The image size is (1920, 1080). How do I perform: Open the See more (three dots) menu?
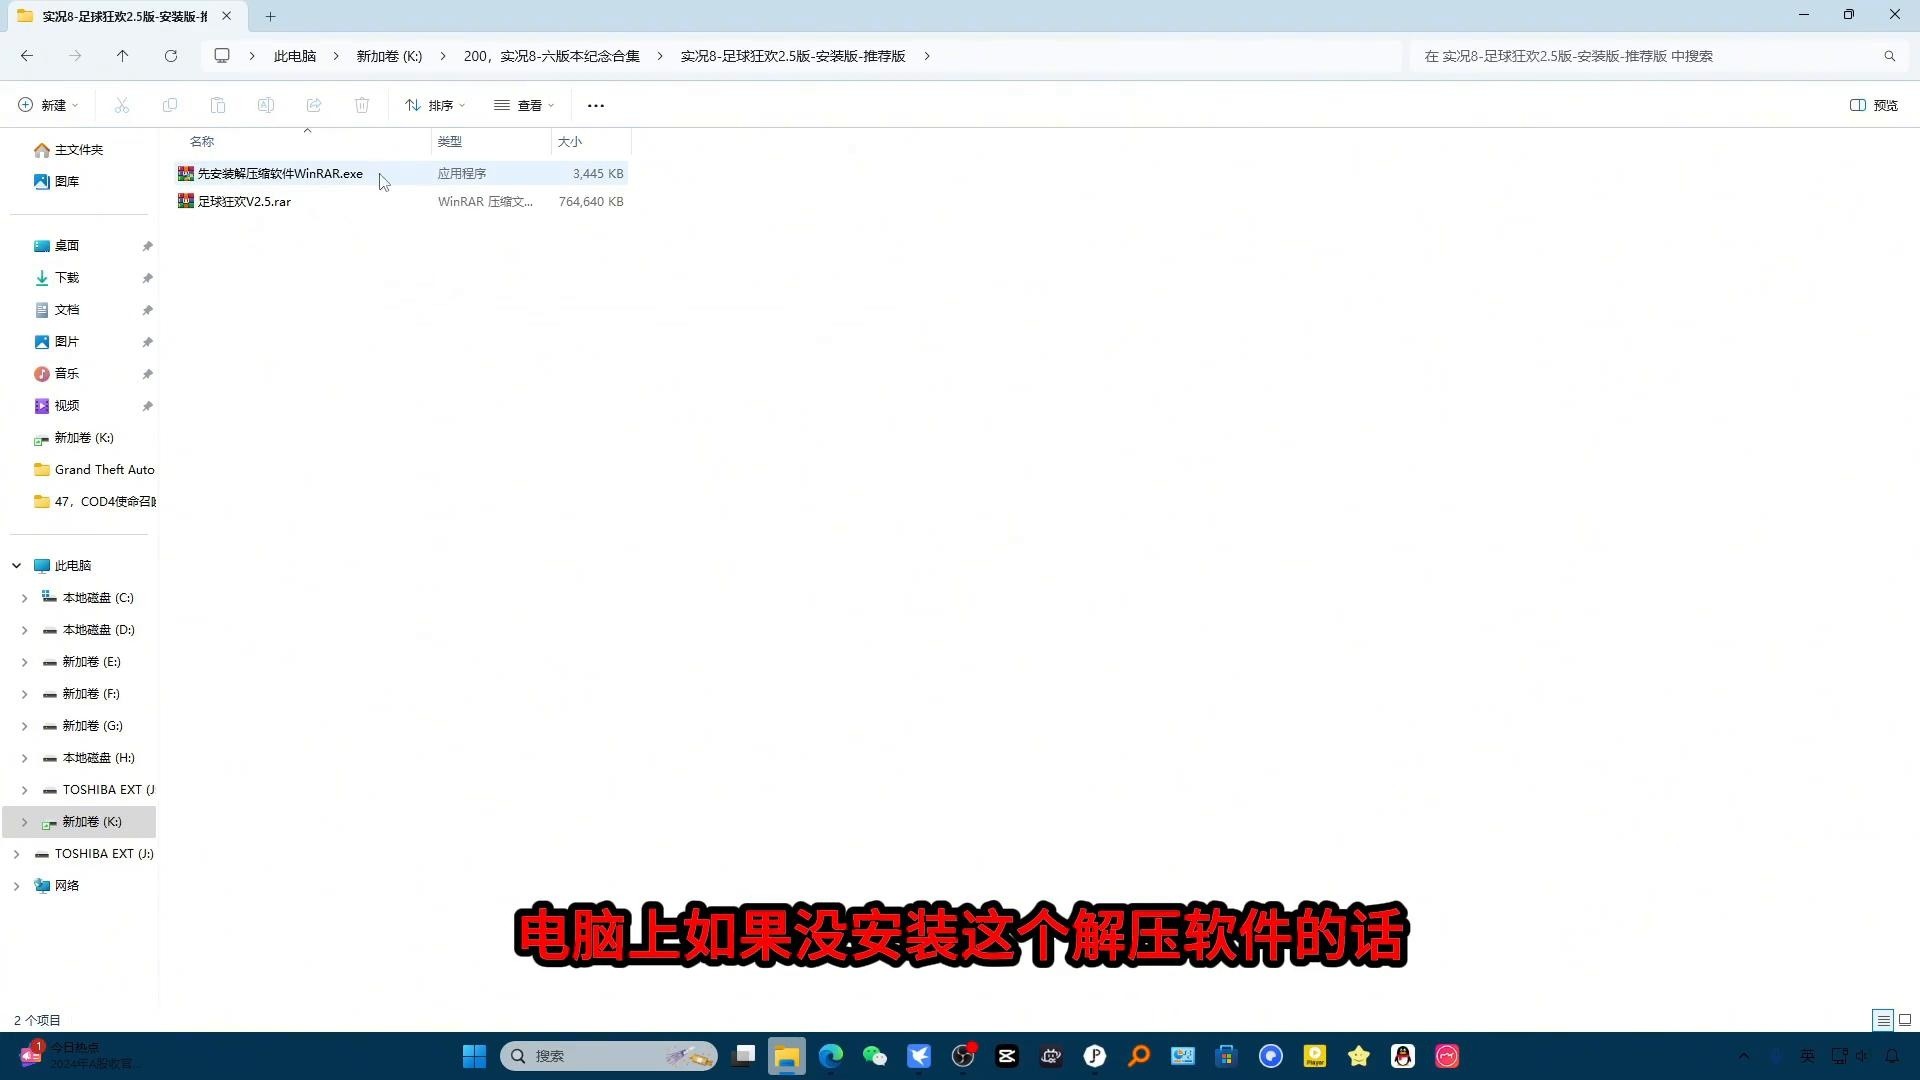(x=596, y=105)
